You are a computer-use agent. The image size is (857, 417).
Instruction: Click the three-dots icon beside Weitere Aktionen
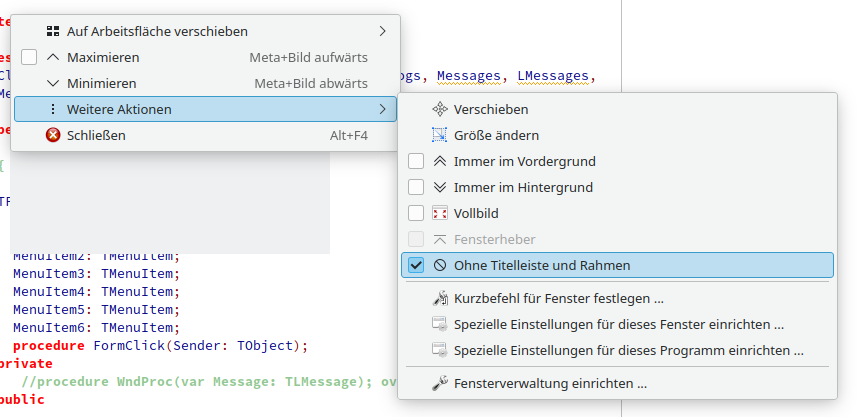52,109
